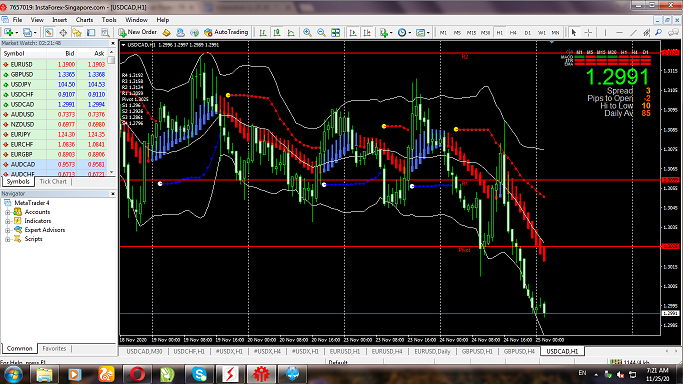Open the chat bubbles icon
Image resolution: width=683 pixels, height=384 pixels.
(x=673, y=32)
